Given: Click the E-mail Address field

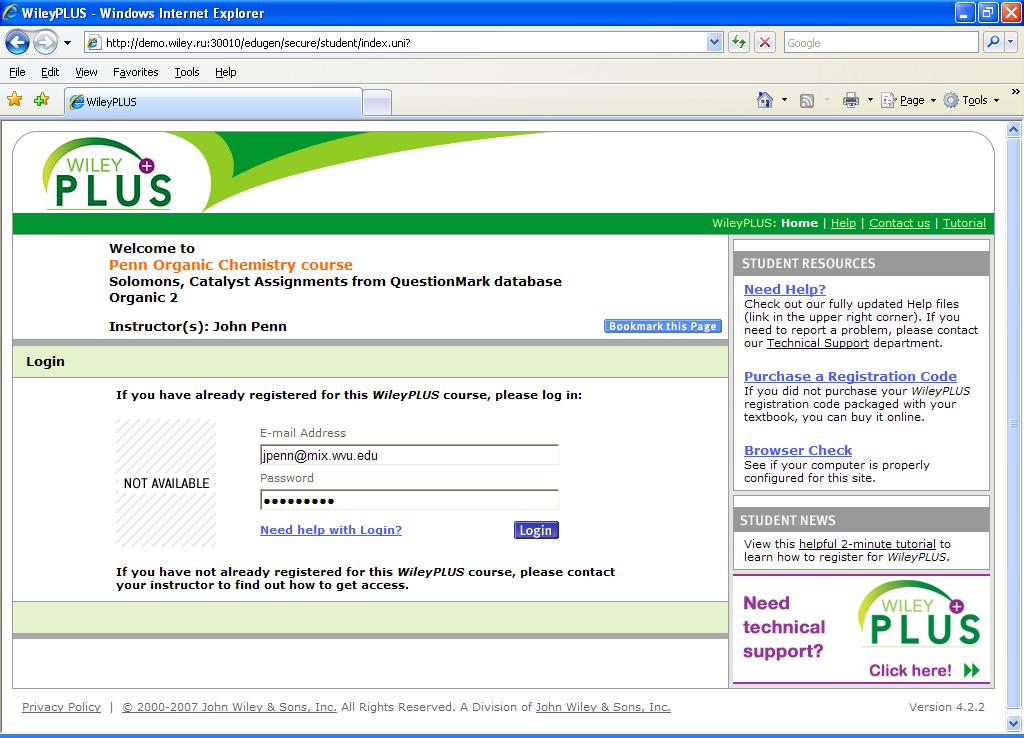Looking at the screenshot, I should tap(409, 455).
